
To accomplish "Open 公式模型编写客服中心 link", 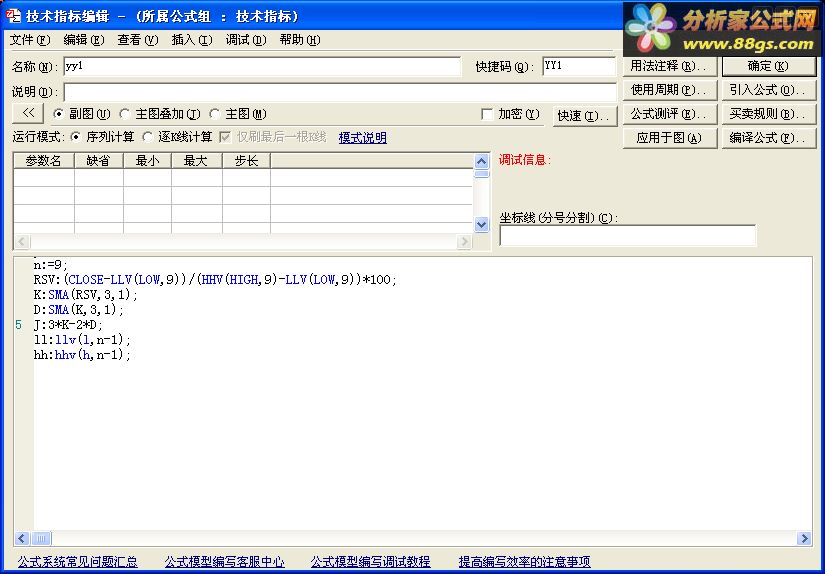I will tap(225, 562).
